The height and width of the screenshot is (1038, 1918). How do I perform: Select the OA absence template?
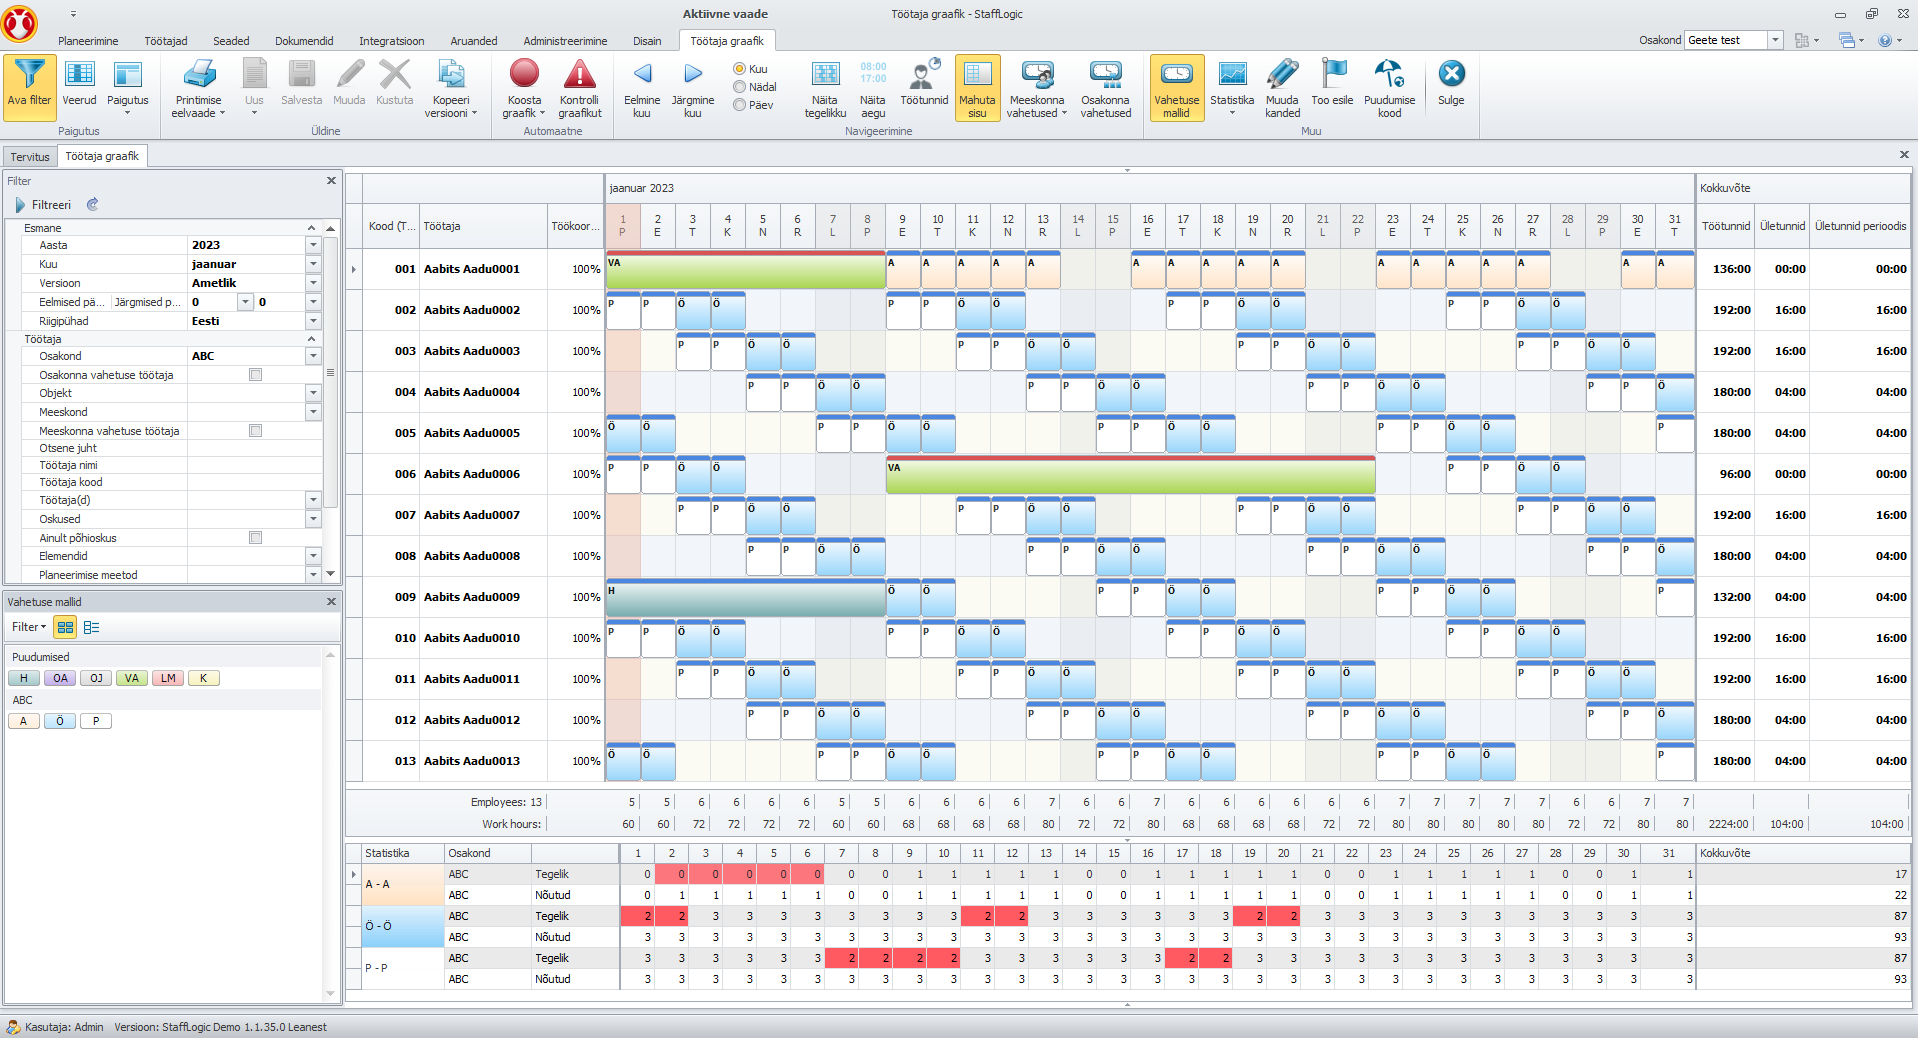tap(60, 678)
